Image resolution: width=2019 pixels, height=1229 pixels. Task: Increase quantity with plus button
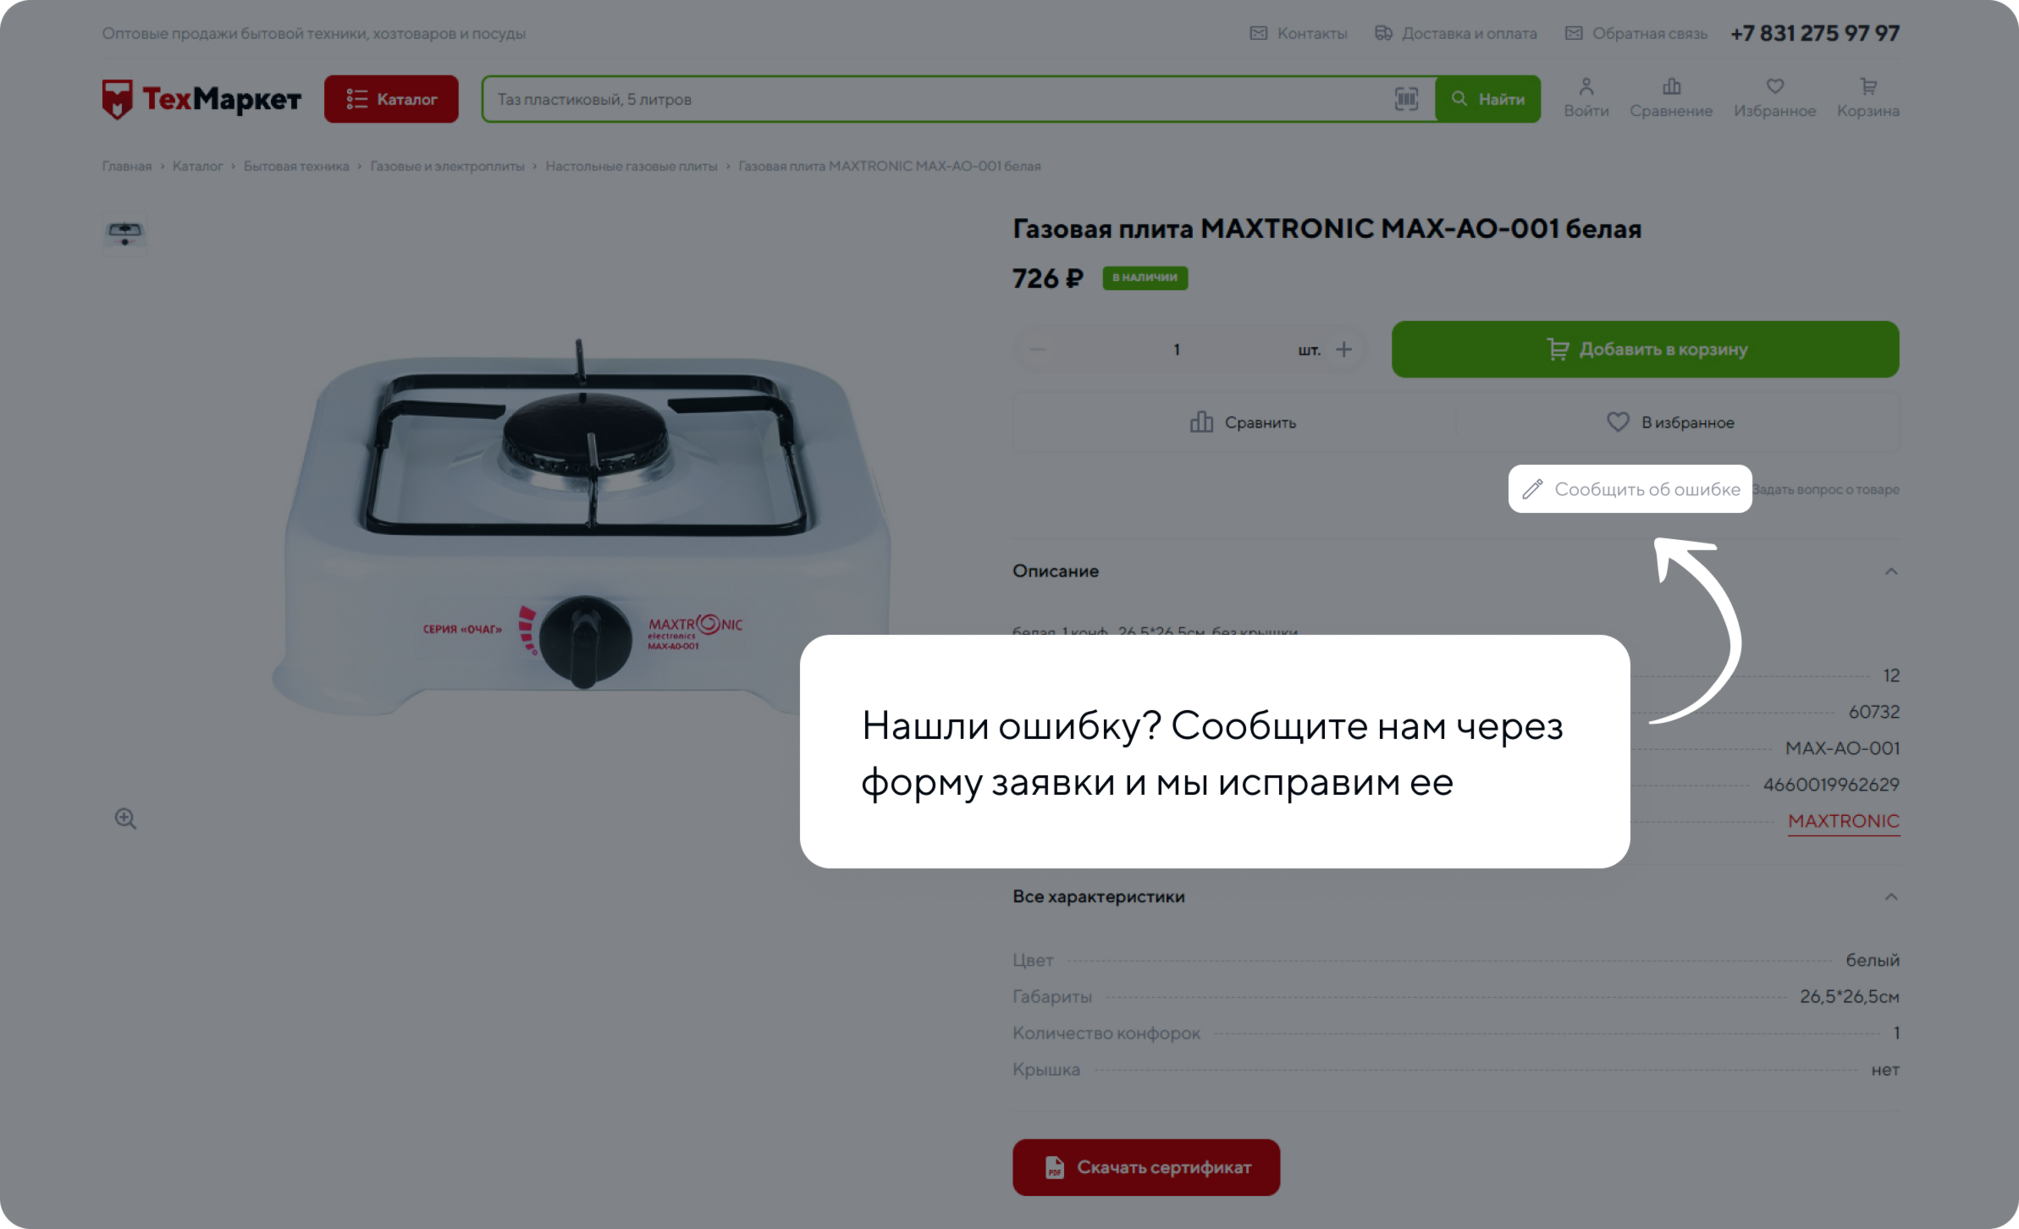coord(1344,349)
